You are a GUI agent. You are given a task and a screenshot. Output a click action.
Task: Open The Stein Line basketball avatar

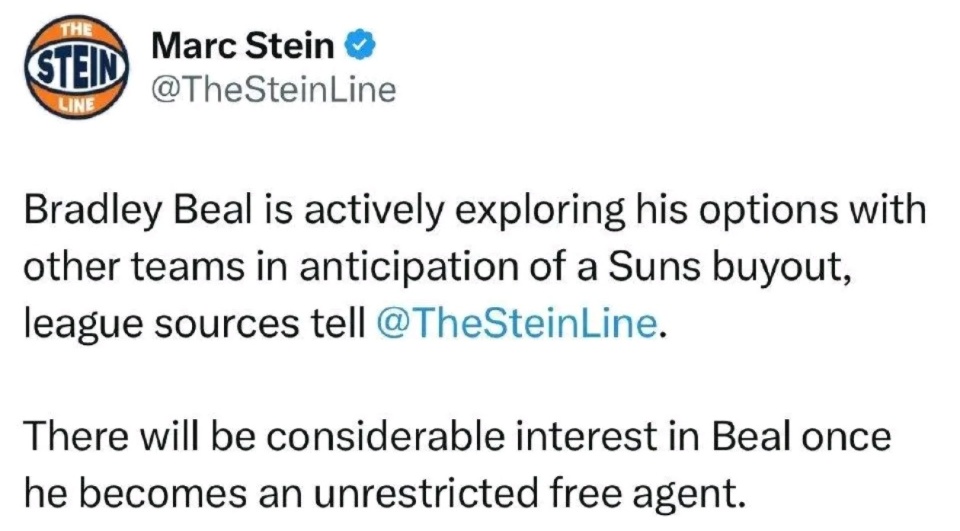coord(76,66)
